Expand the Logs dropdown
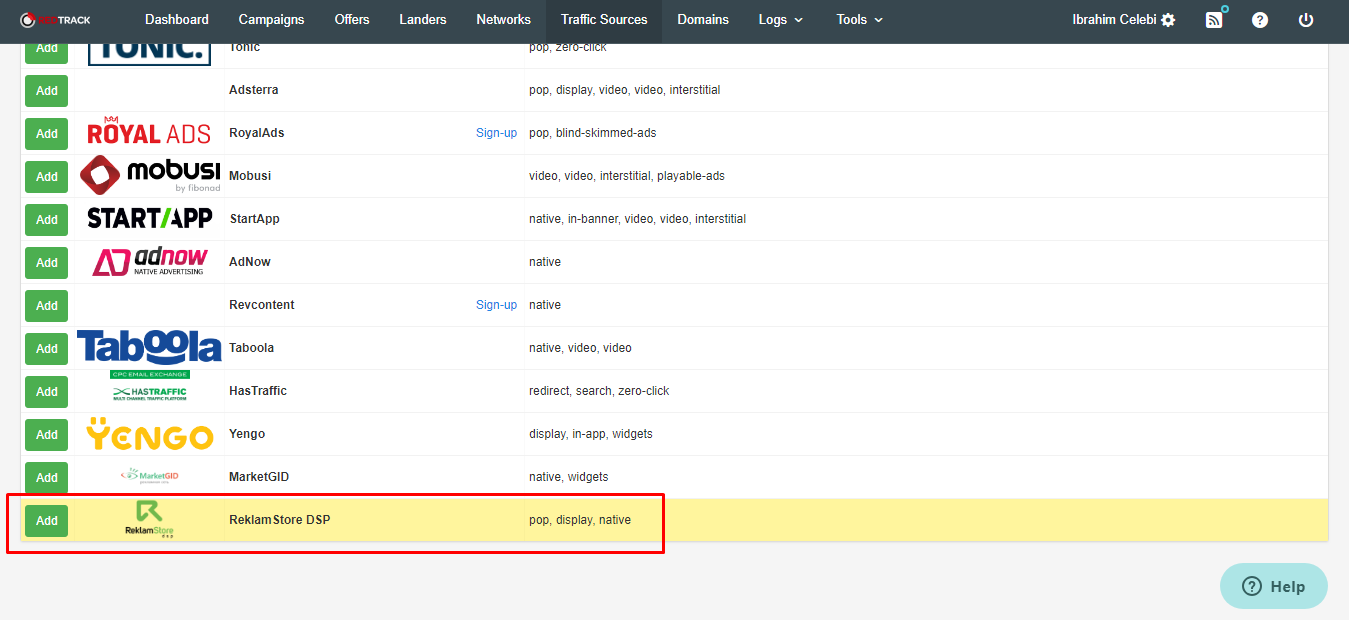This screenshot has height=620, width=1349. point(781,20)
